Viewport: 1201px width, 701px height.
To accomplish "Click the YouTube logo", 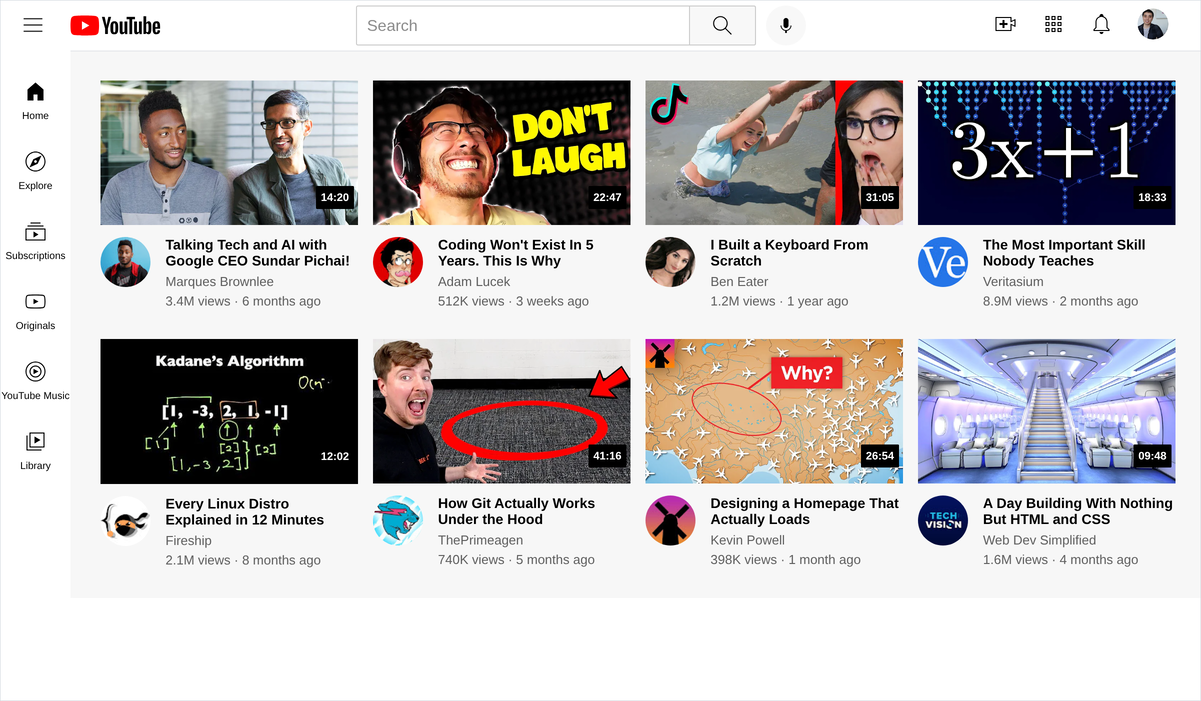I will pos(115,26).
